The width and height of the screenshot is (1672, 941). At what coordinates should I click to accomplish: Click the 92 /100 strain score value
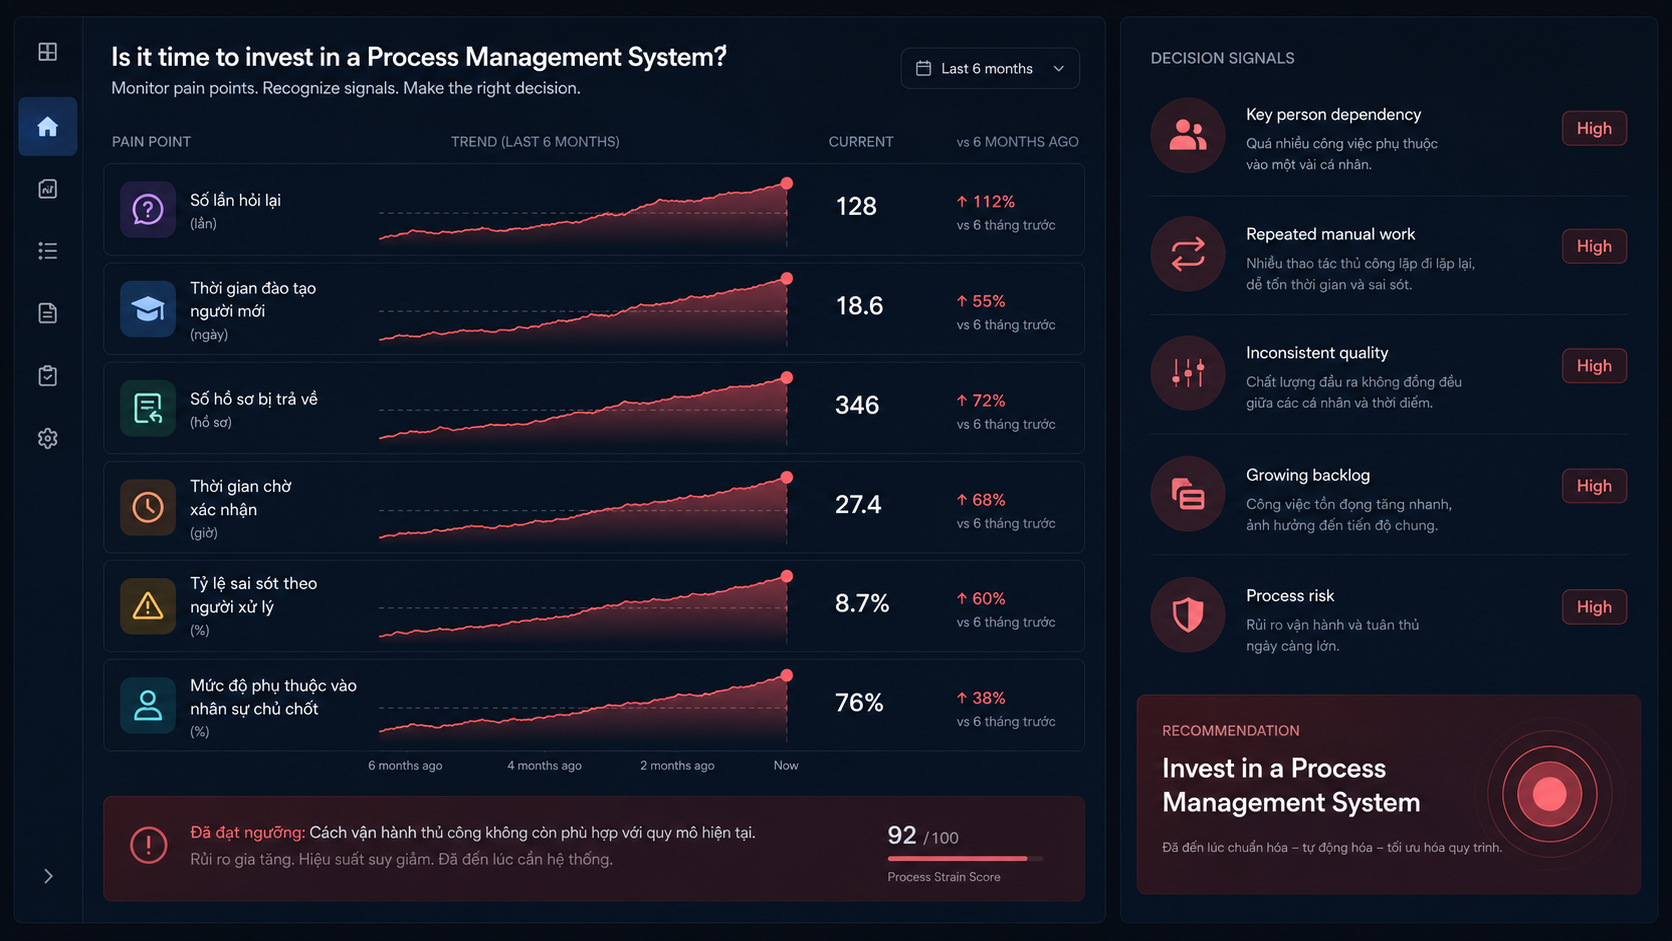point(922,836)
